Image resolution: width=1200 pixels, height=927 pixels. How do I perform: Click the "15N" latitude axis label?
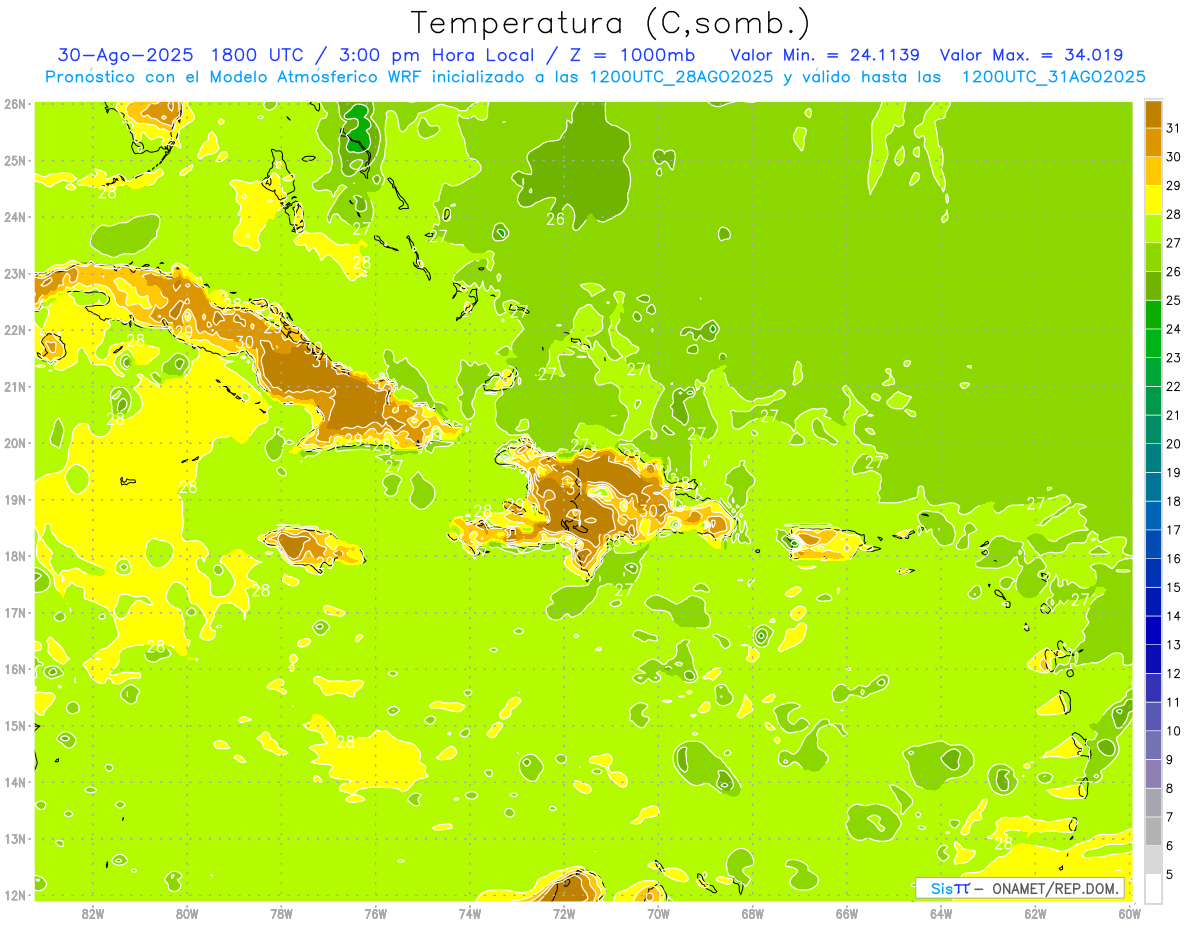click(x=15, y=725)
